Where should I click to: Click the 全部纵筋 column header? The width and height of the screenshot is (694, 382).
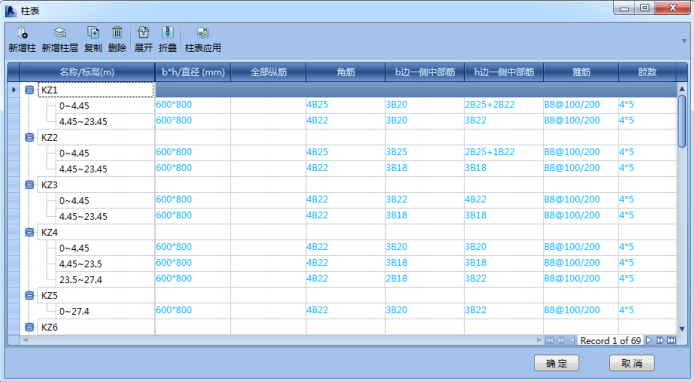268,72
